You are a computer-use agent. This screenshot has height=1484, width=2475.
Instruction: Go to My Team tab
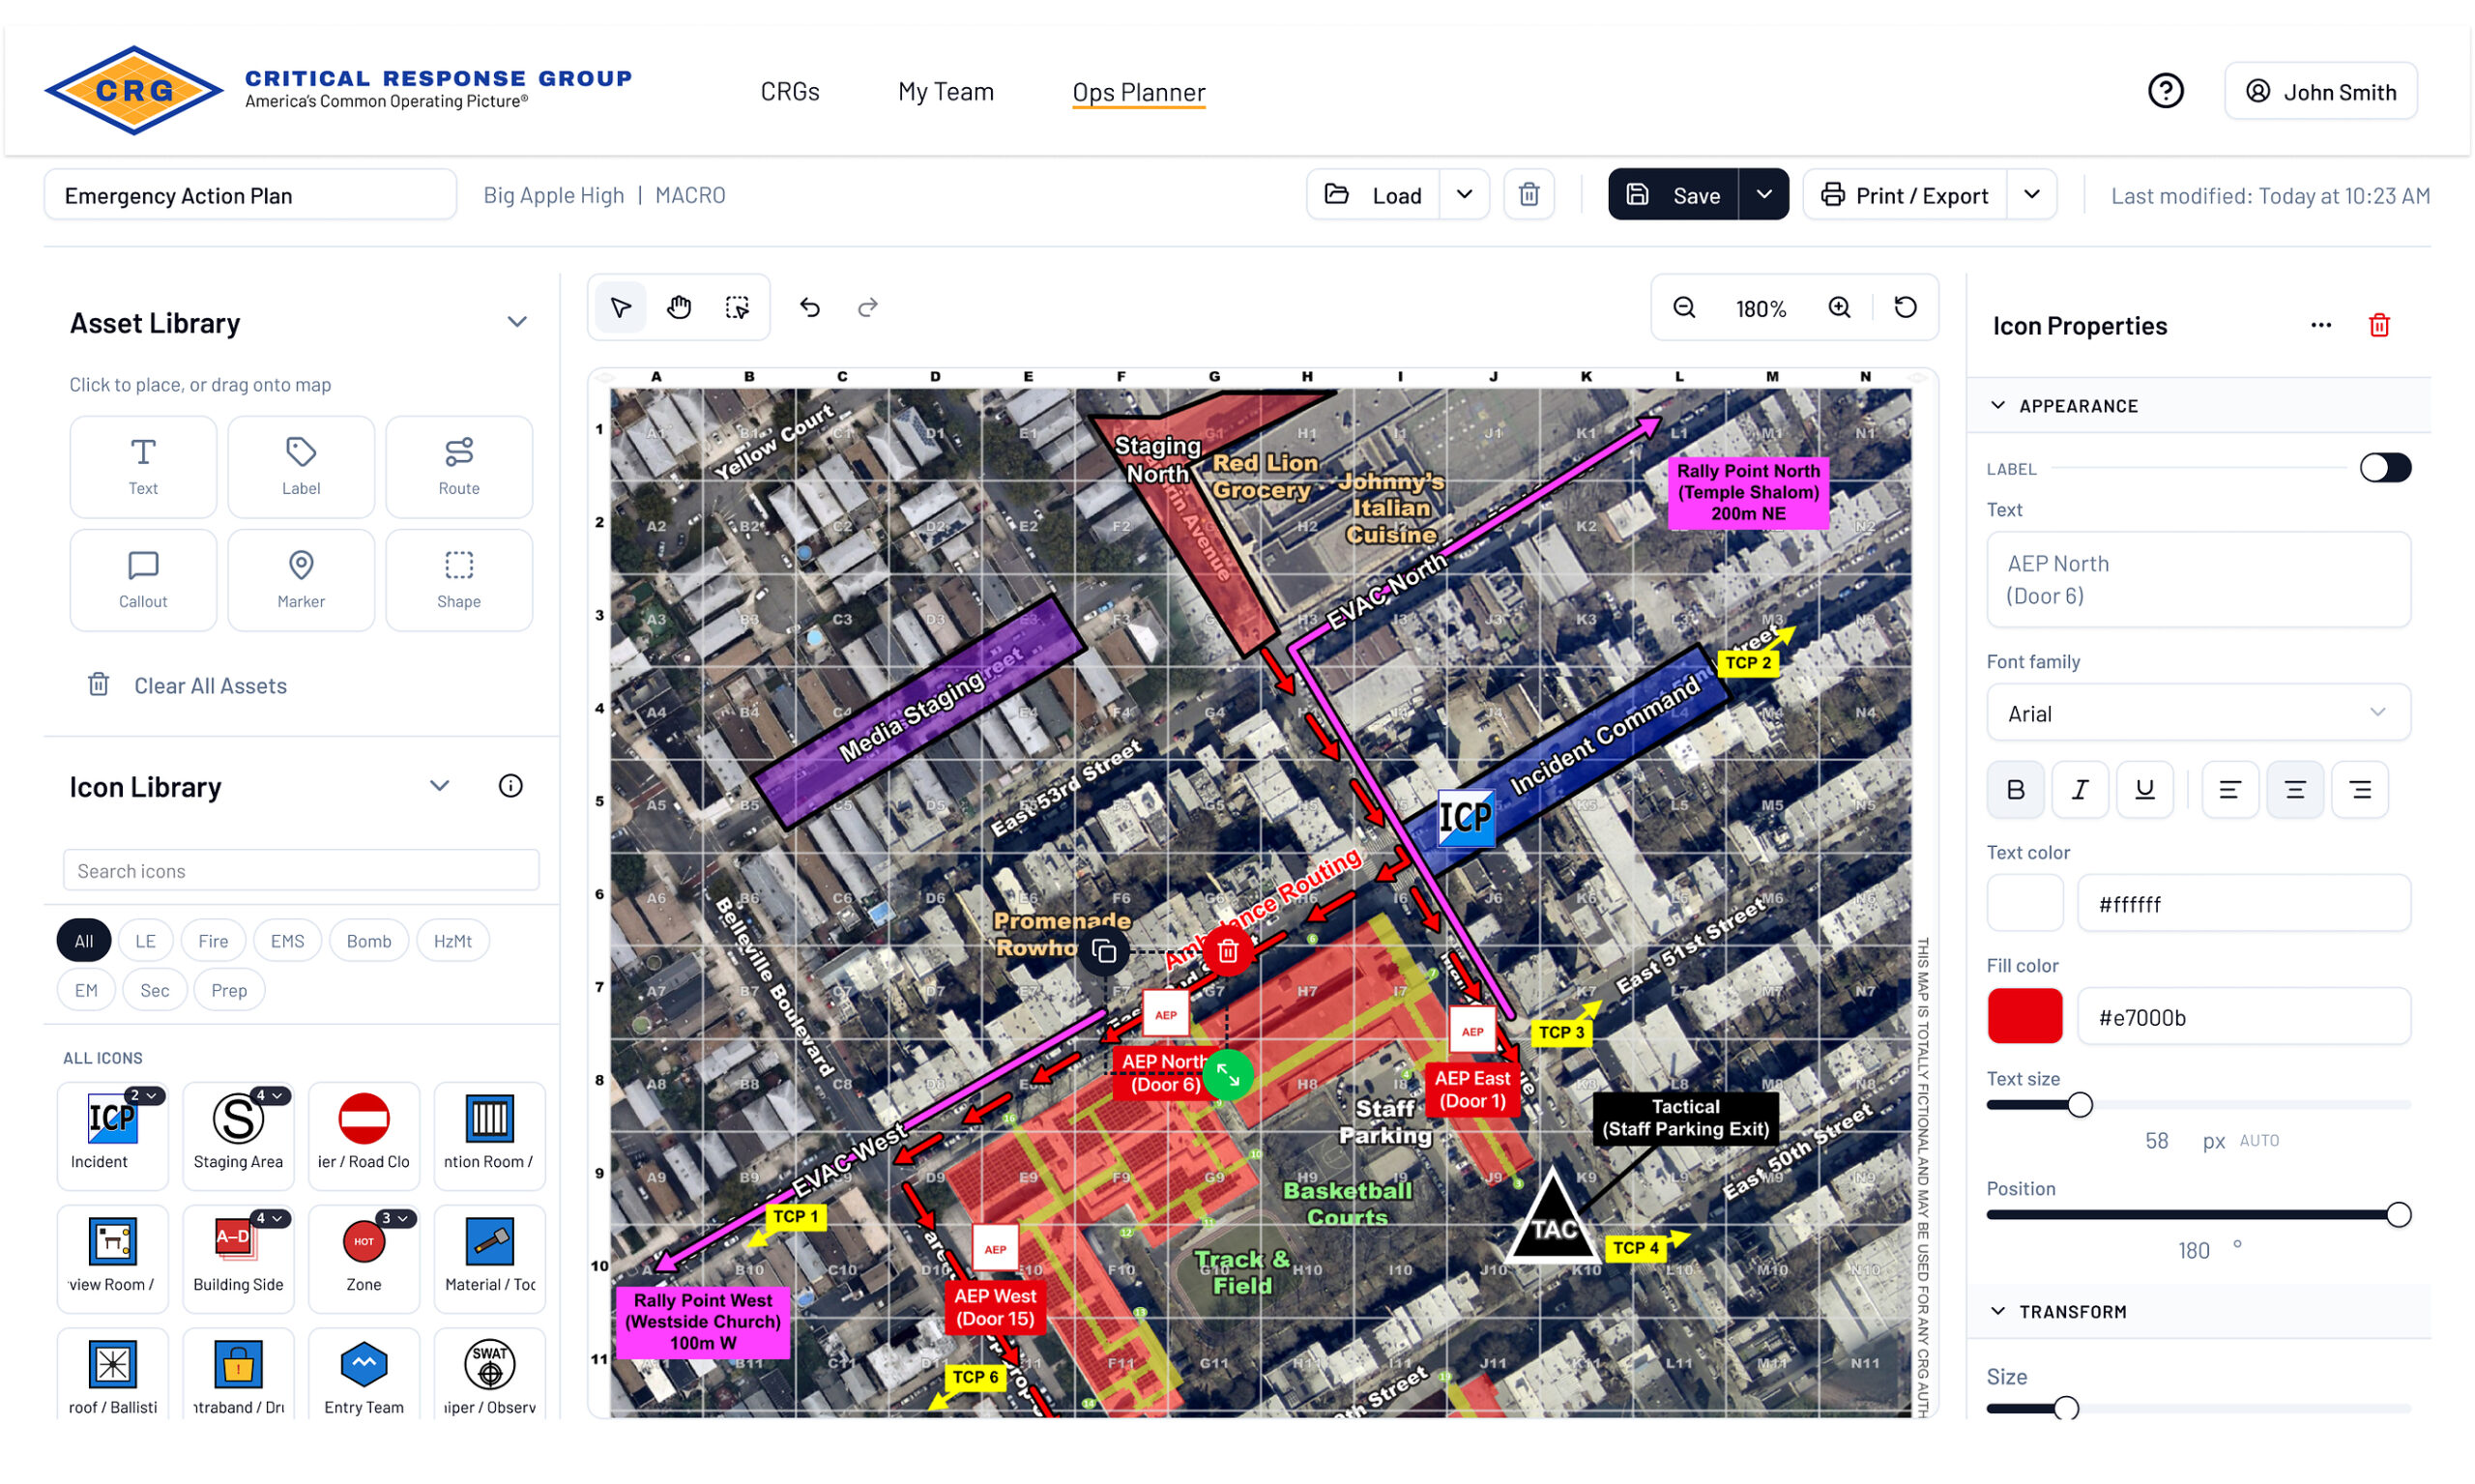pyautogui.click(x=946, y=92)
